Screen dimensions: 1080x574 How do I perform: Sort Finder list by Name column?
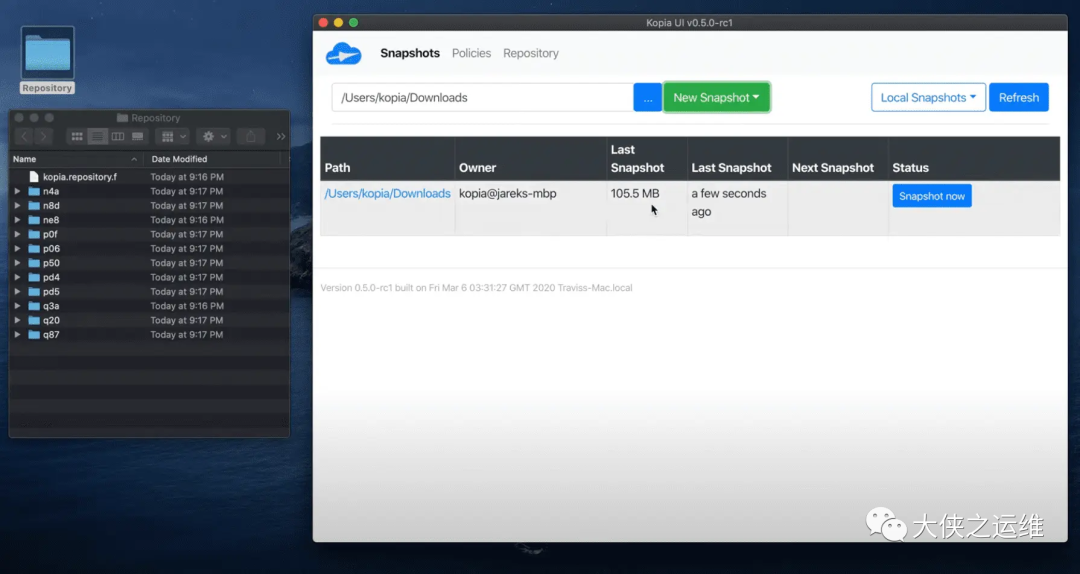(75, 159)
